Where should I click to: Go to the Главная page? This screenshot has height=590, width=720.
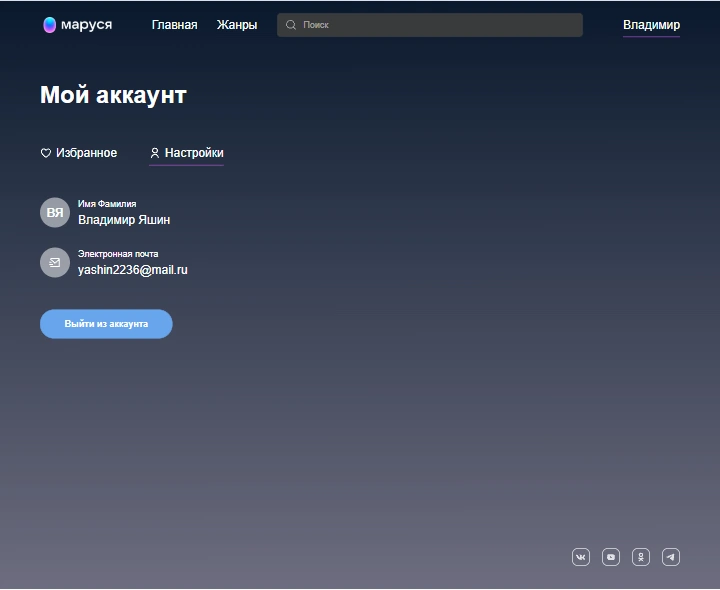174,25
